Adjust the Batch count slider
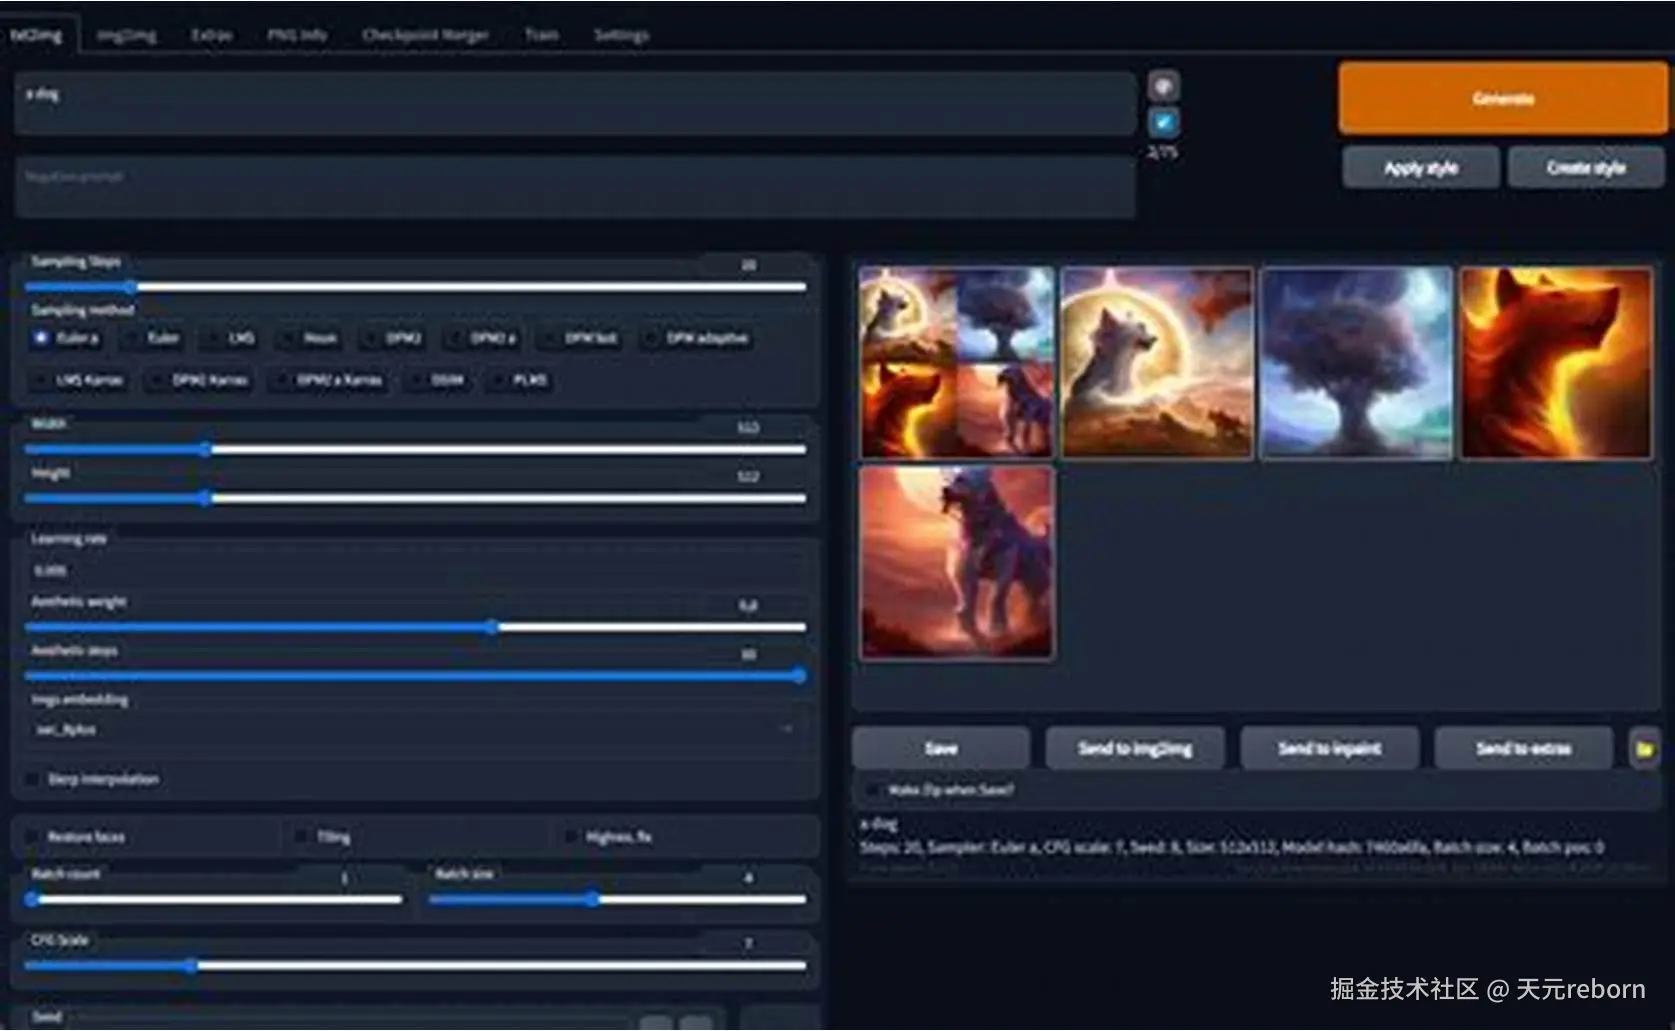1675x1031 pixels. 214,899
